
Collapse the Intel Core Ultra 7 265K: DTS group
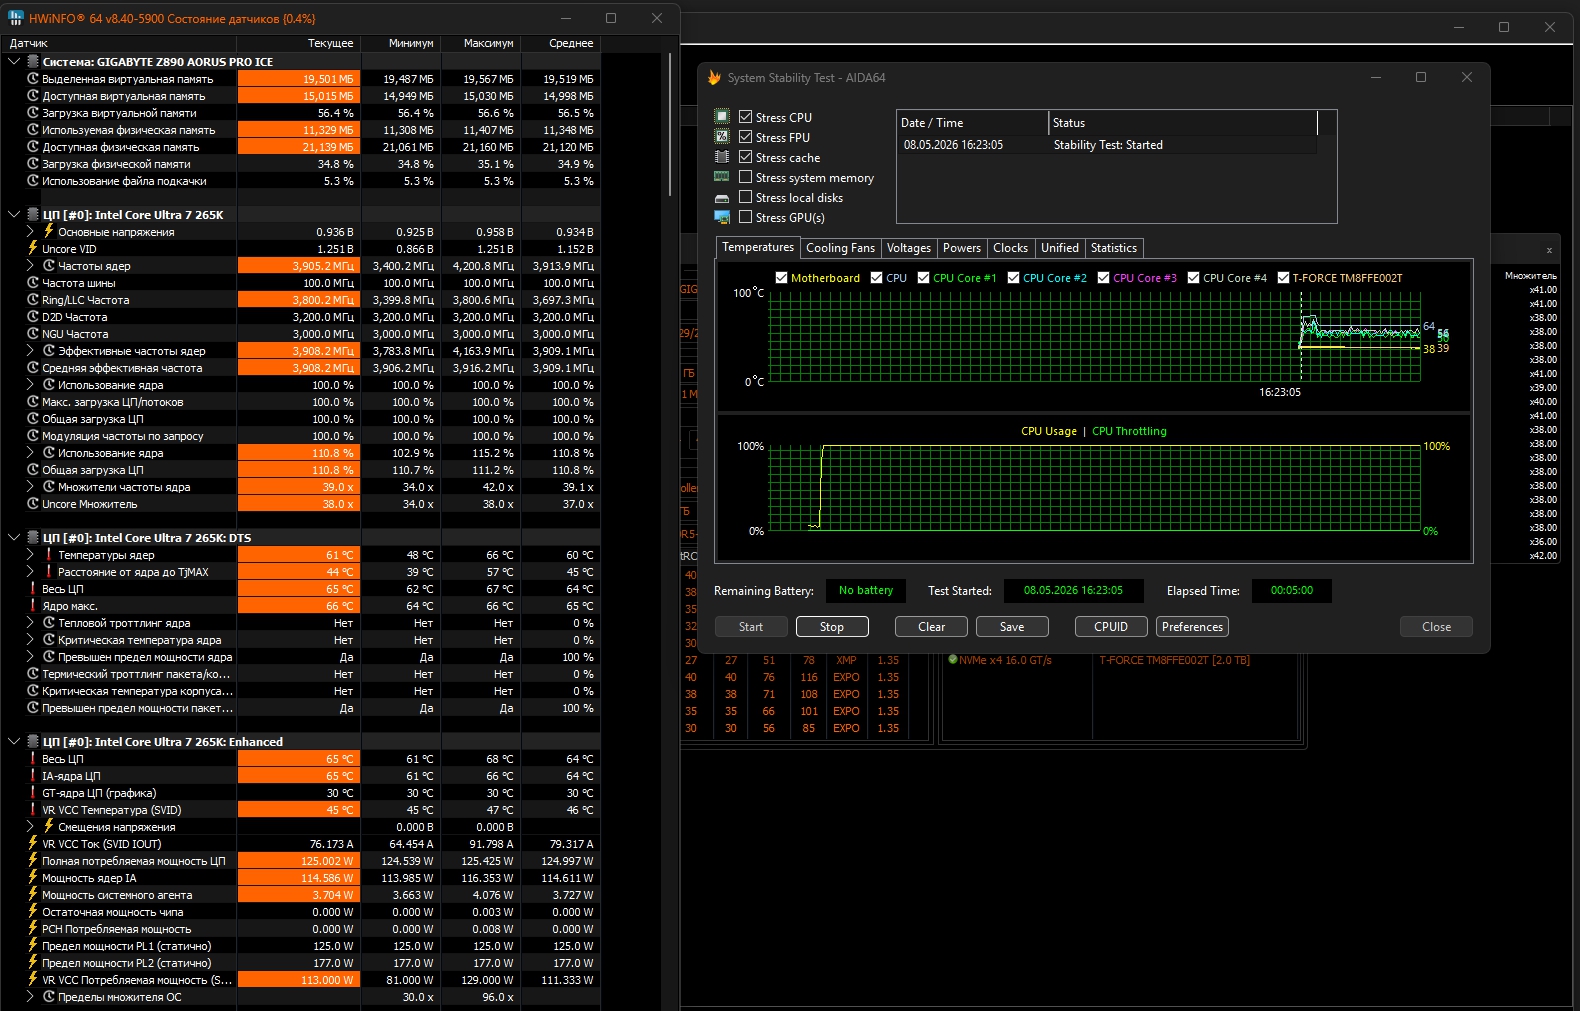coord(14,538)
